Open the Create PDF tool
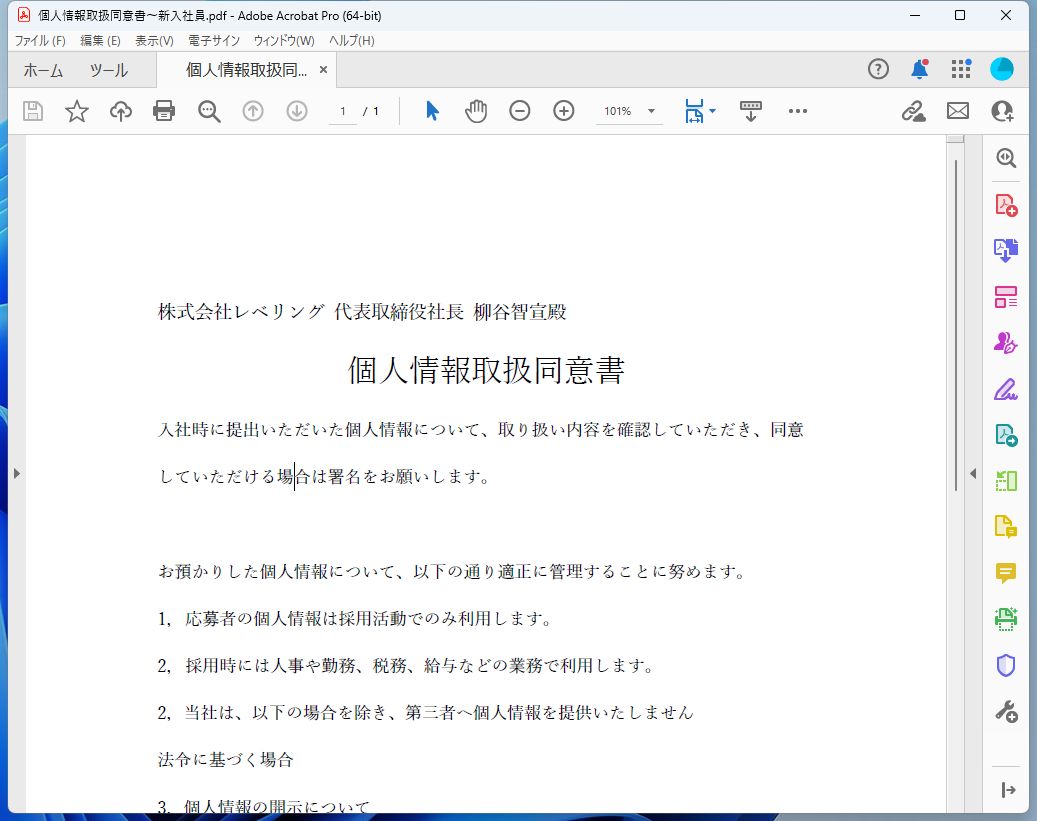 point(1006,203)
